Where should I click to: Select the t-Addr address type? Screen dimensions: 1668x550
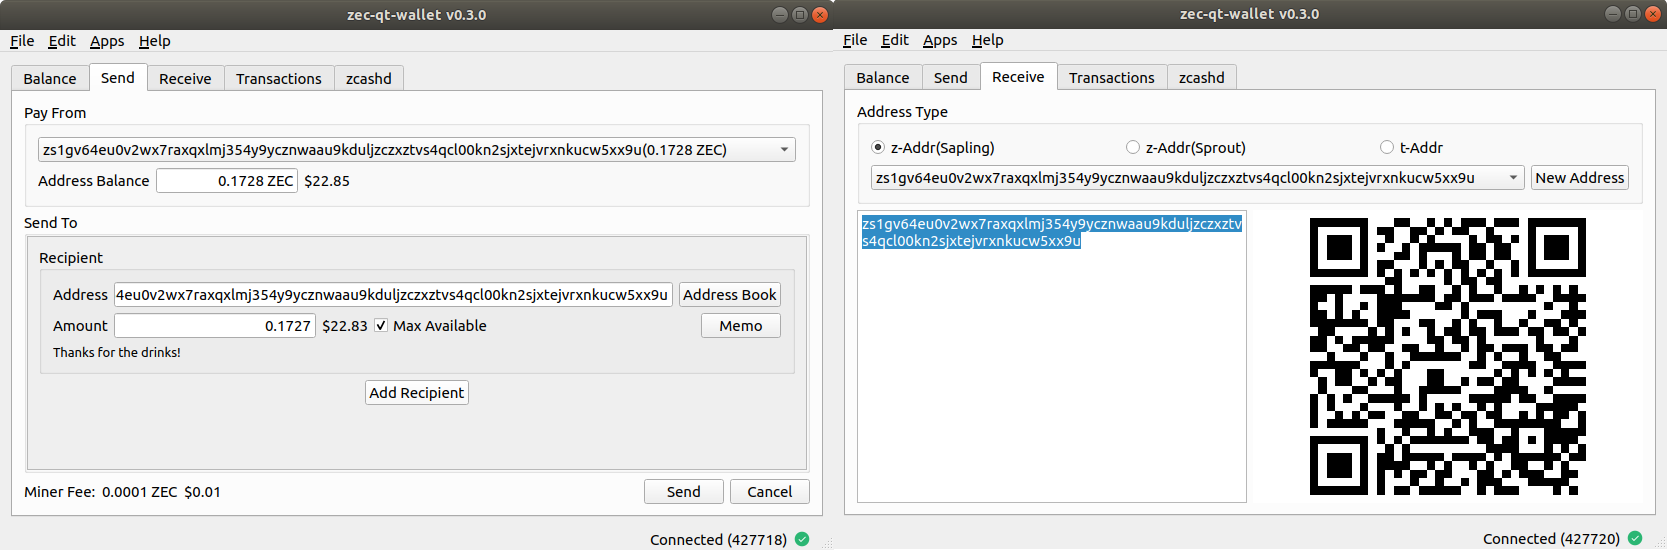(x=1387, y=148)
